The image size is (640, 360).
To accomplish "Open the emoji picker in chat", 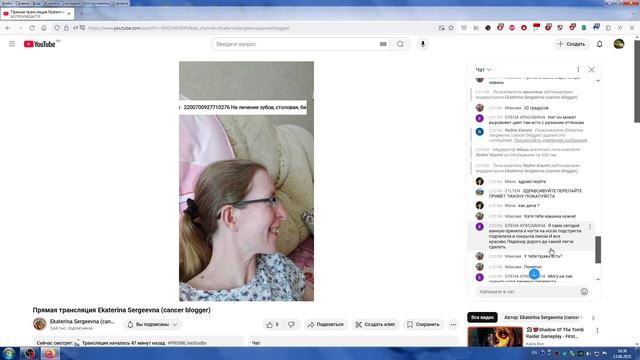I will point(584,292).
